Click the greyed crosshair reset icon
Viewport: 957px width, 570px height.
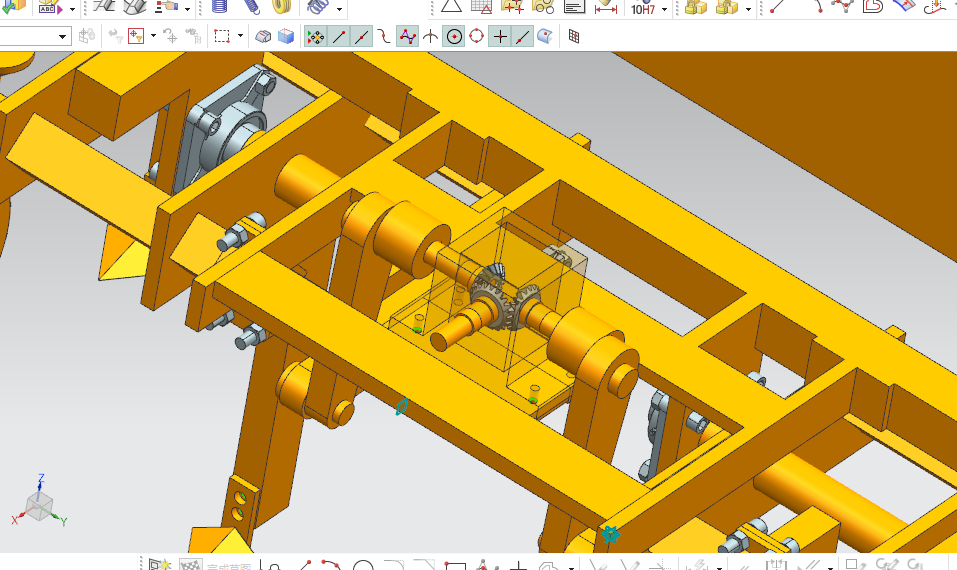pyautogui.click(x=170, y=37)
